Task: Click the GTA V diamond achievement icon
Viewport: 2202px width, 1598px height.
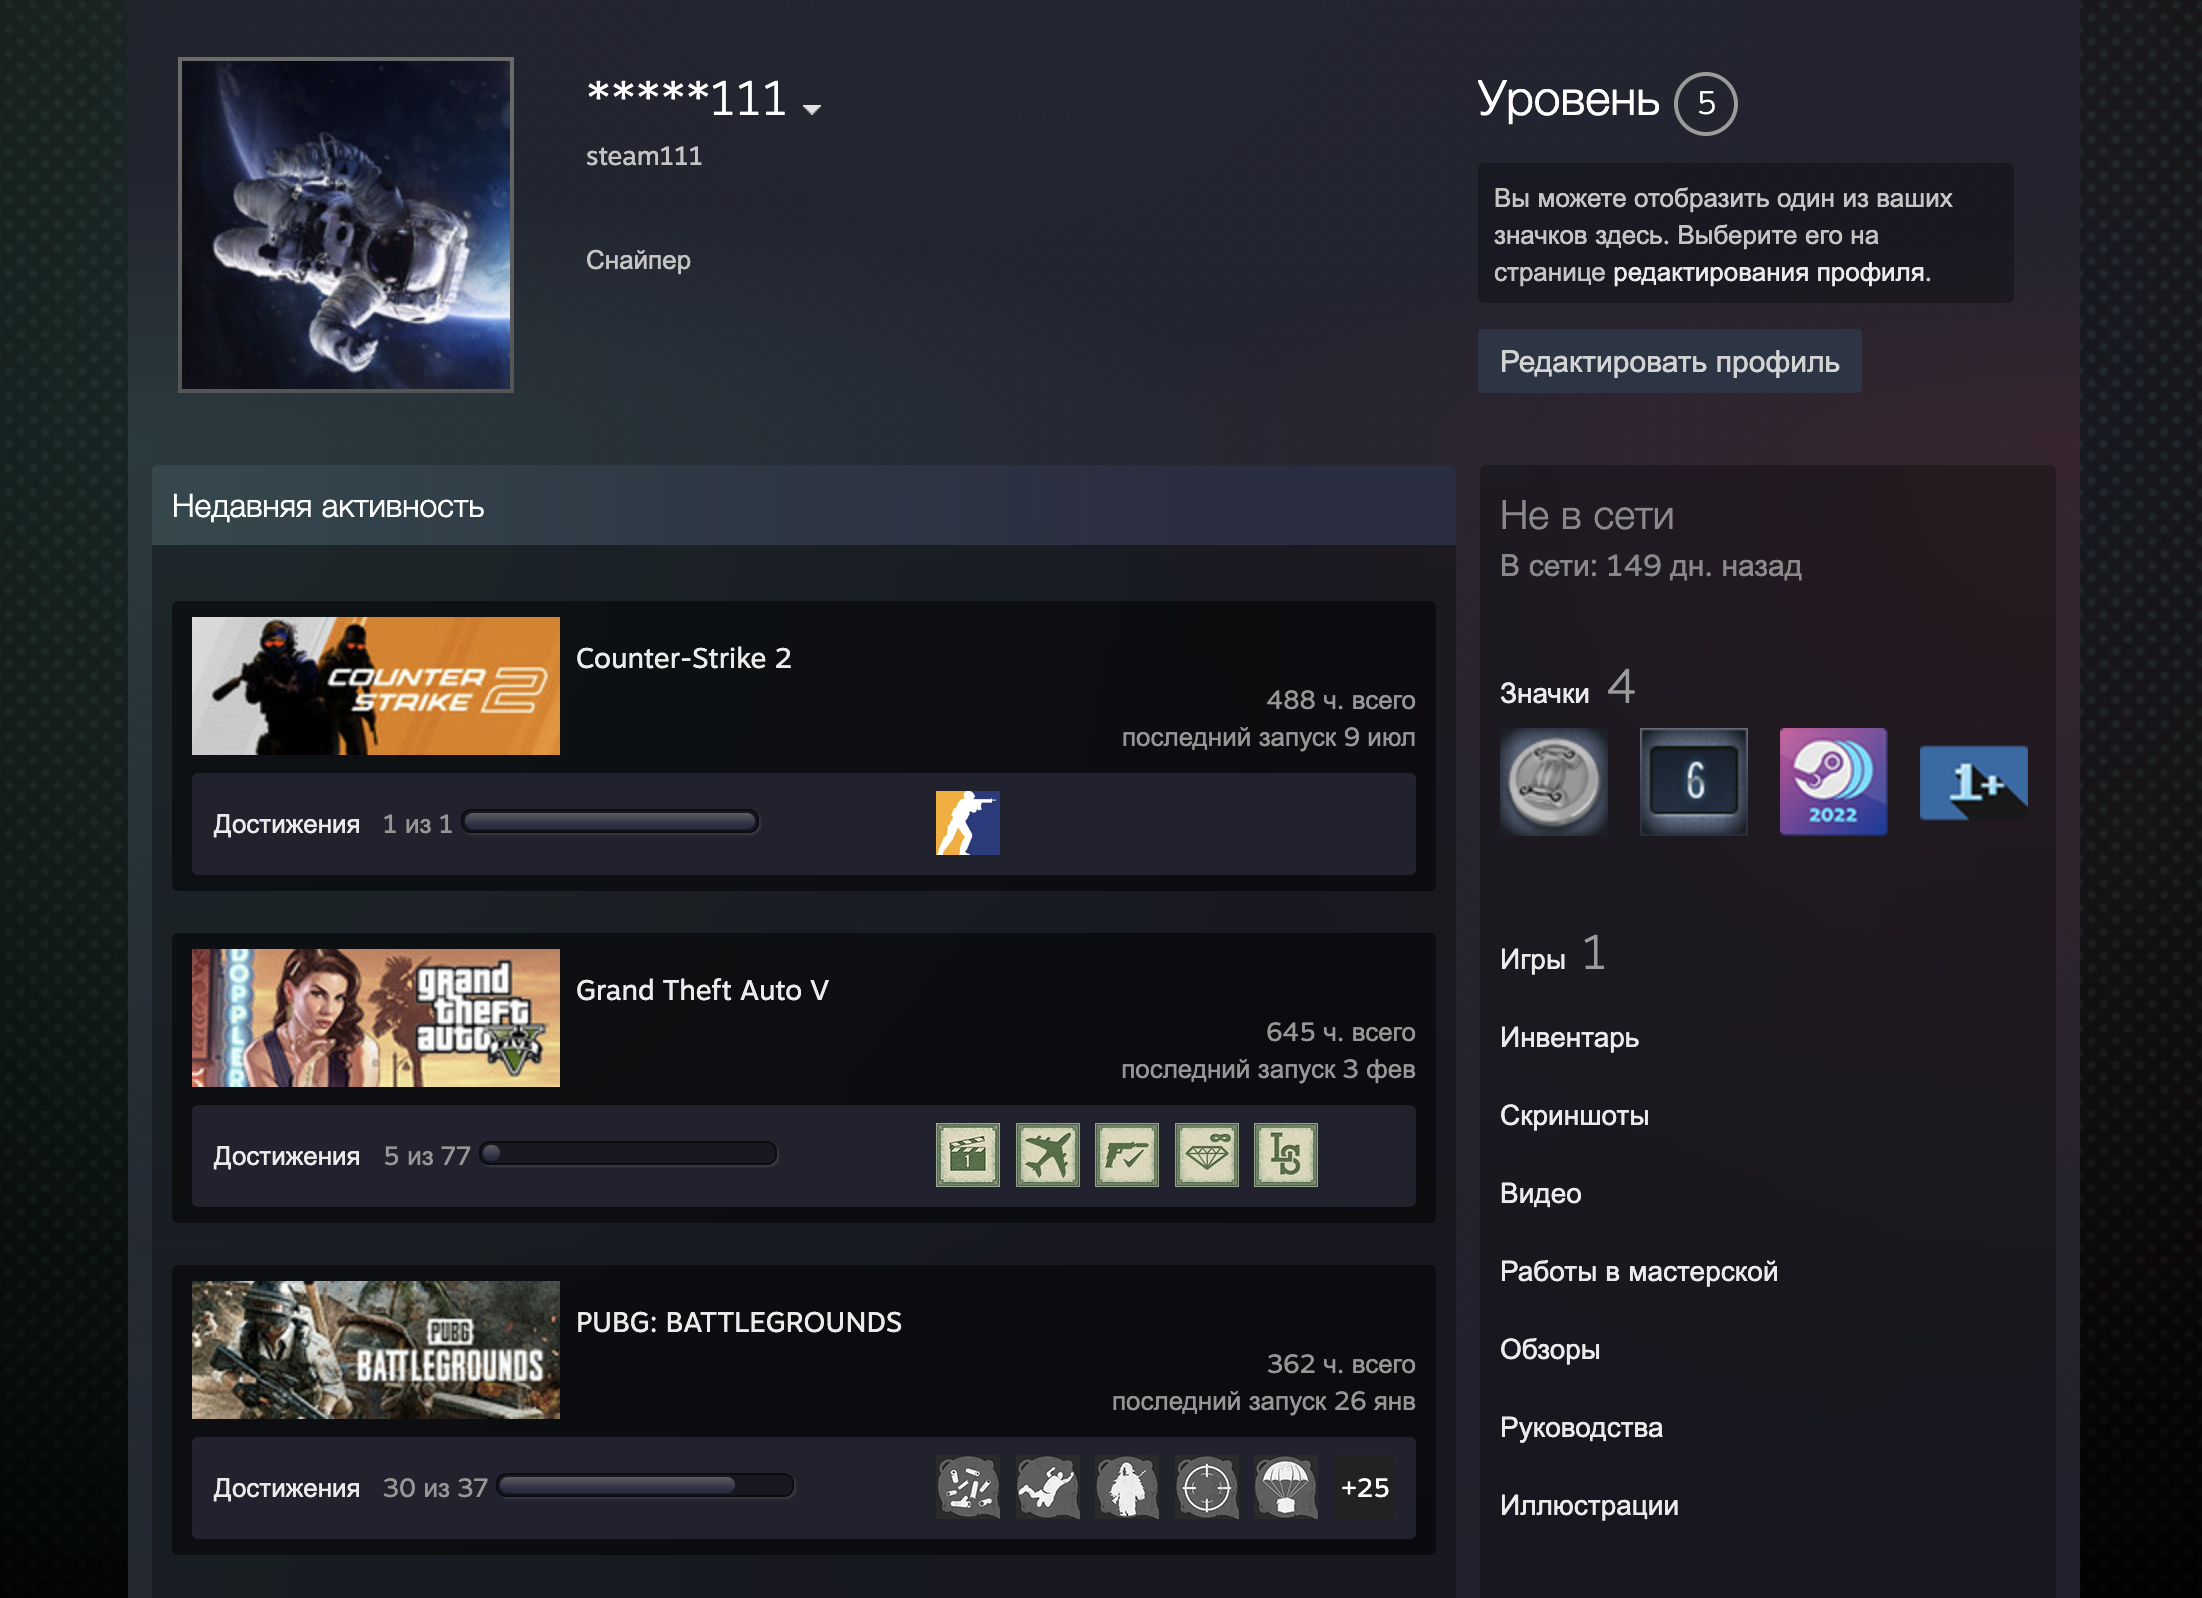Action: coord(1206,1155)
